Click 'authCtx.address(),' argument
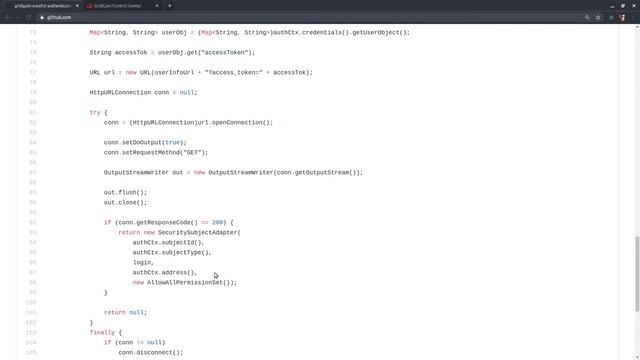This screenshot has width=640, height=360. coord(165,273)
